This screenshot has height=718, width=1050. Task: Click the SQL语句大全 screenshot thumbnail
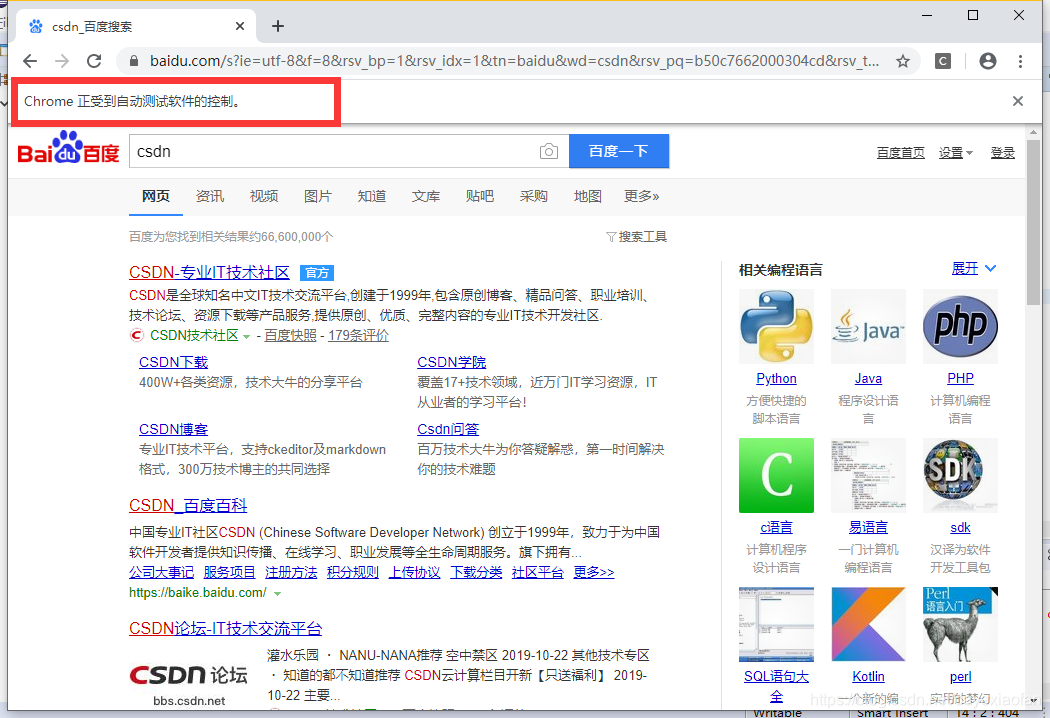click(x=776, y=624)
